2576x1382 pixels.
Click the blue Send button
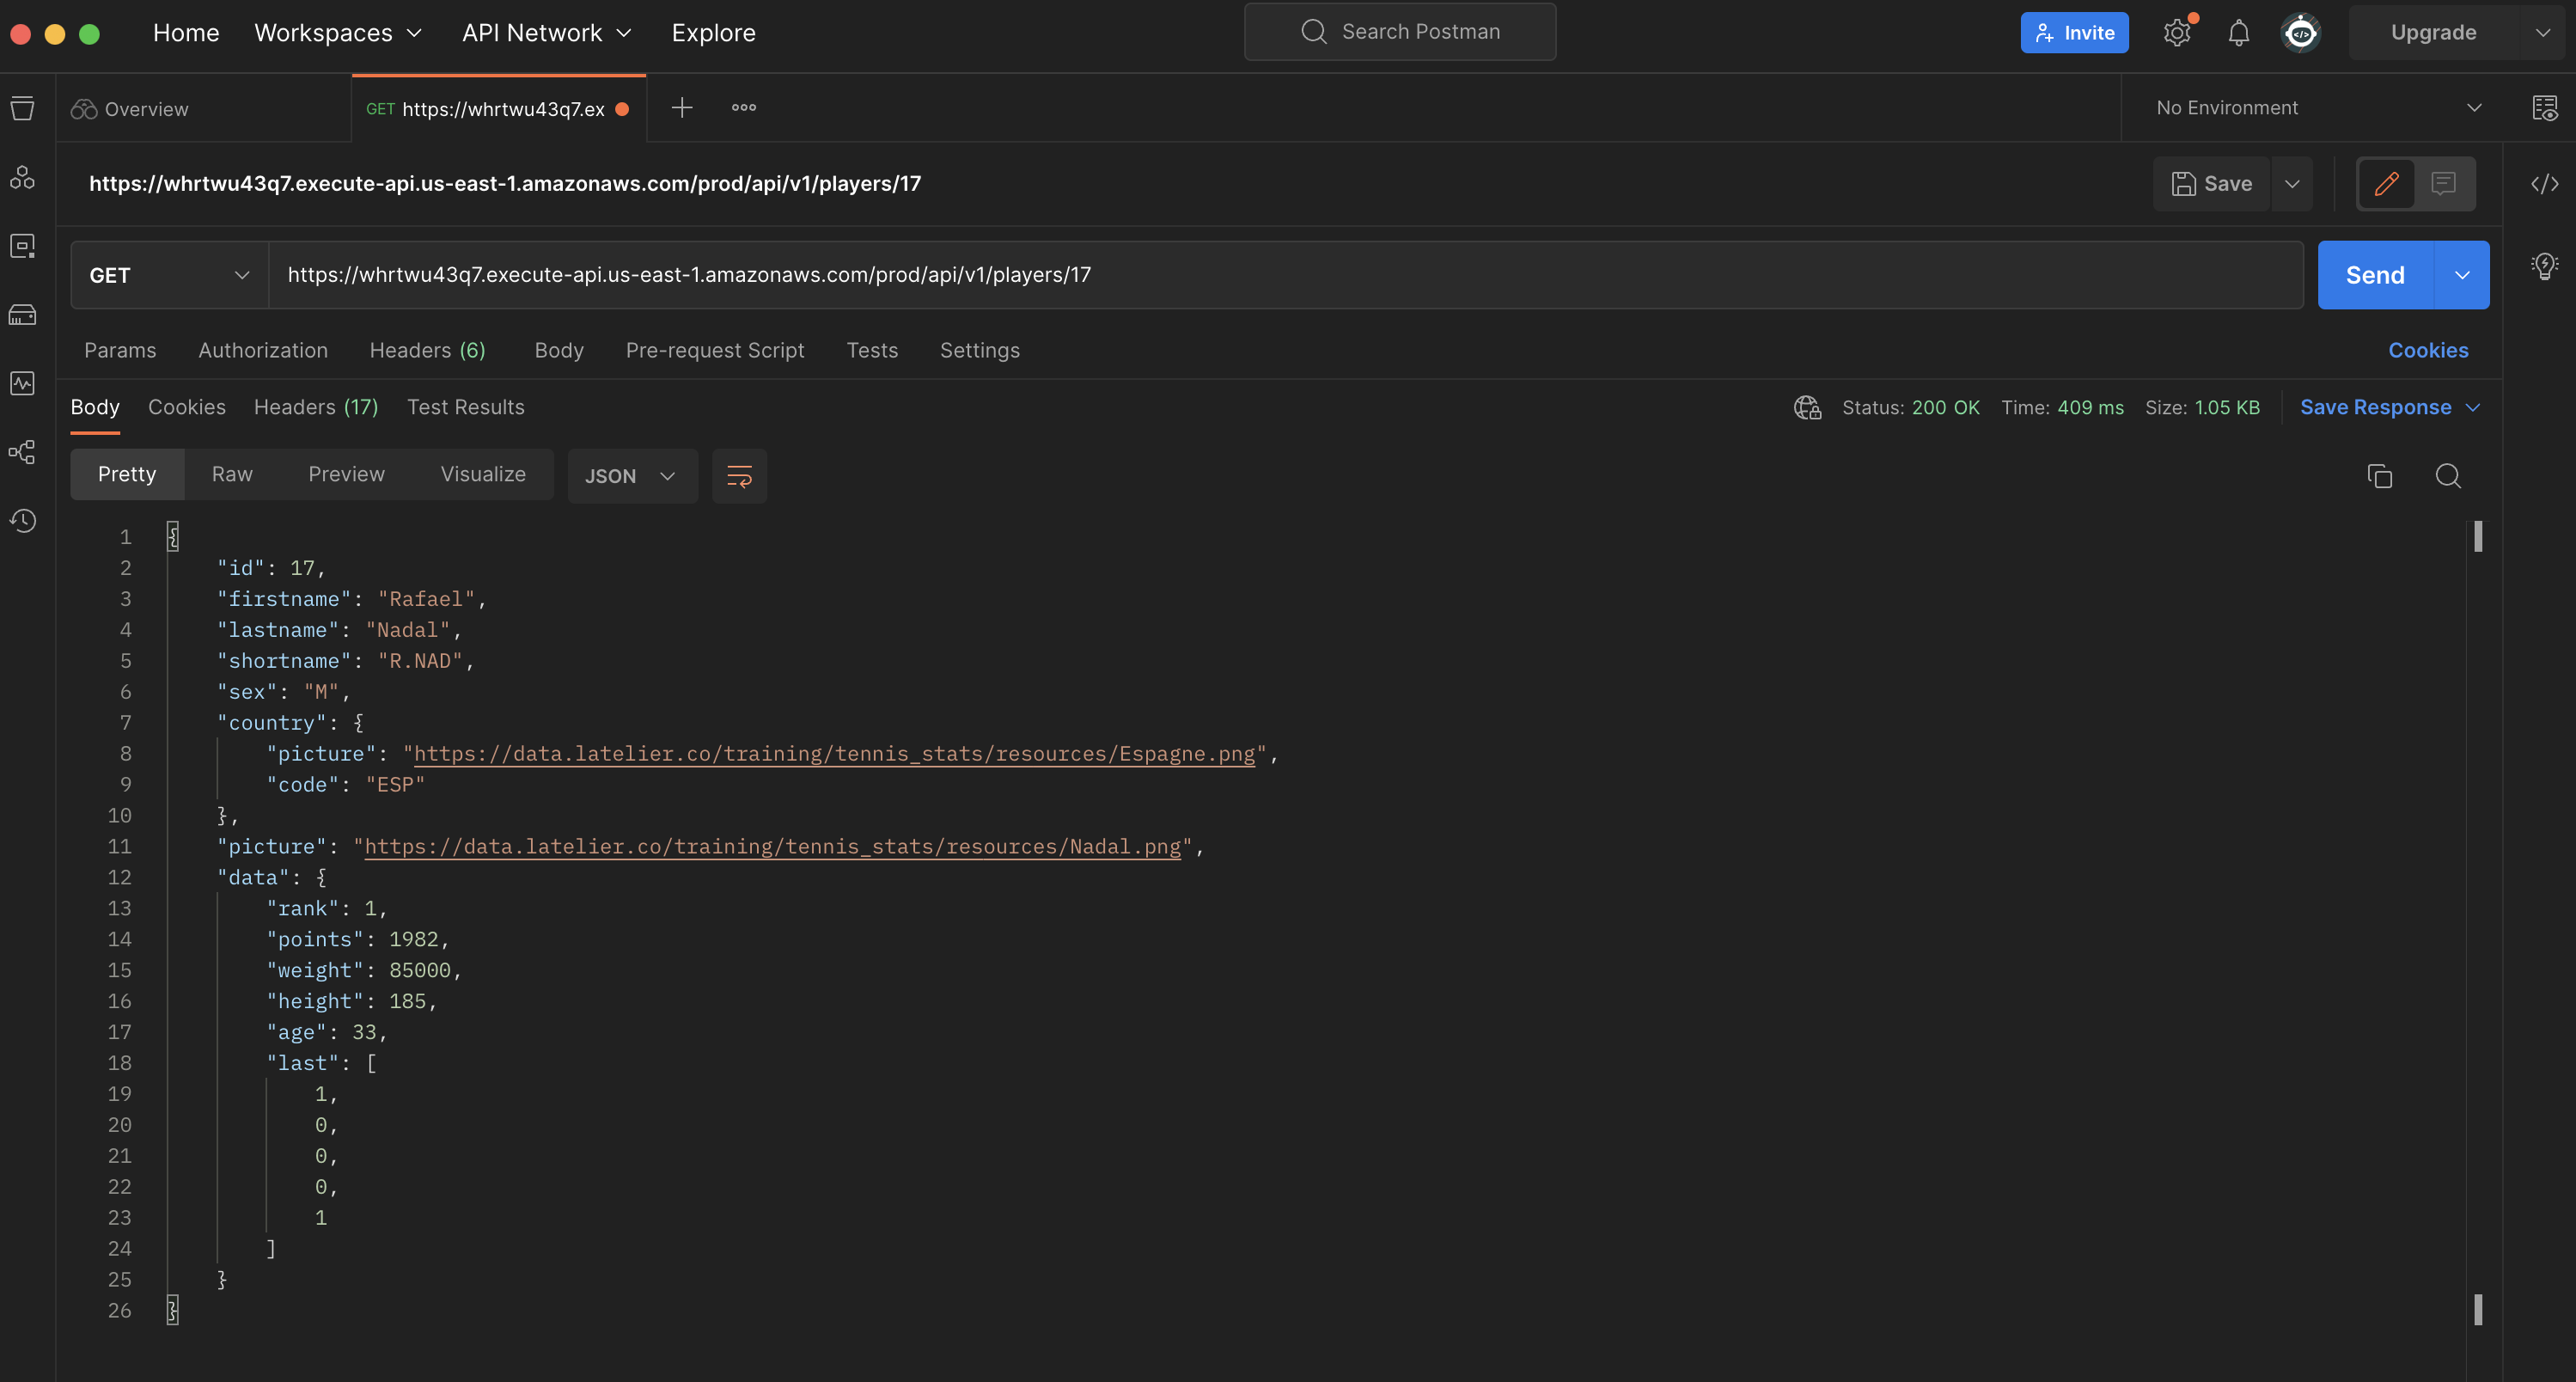[2374, 275]
